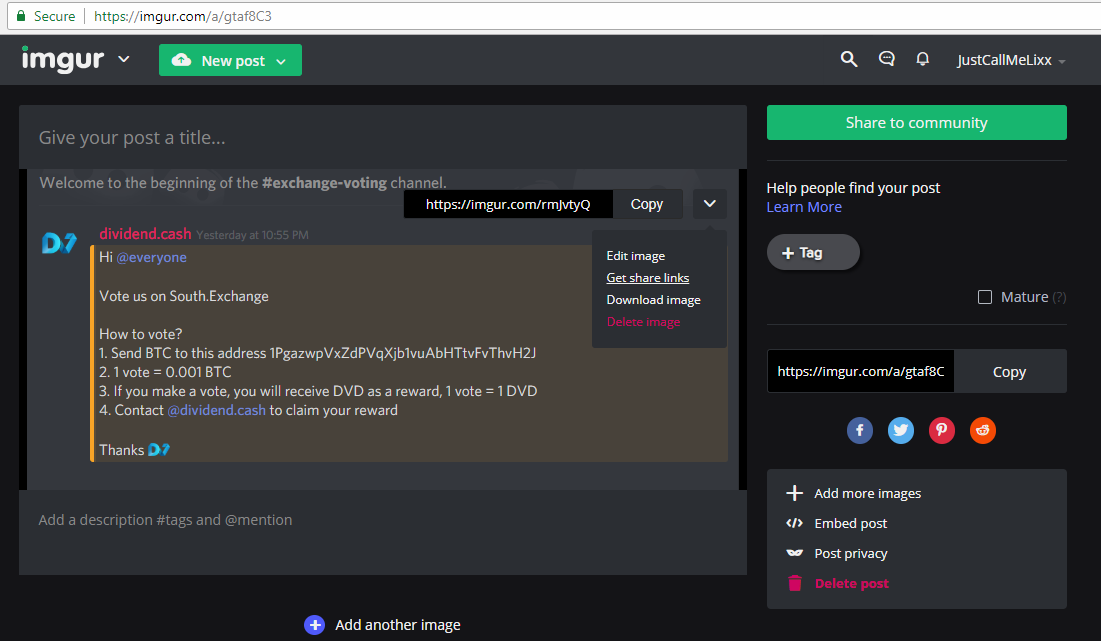Click the secure padlock icon

[21, 15]
